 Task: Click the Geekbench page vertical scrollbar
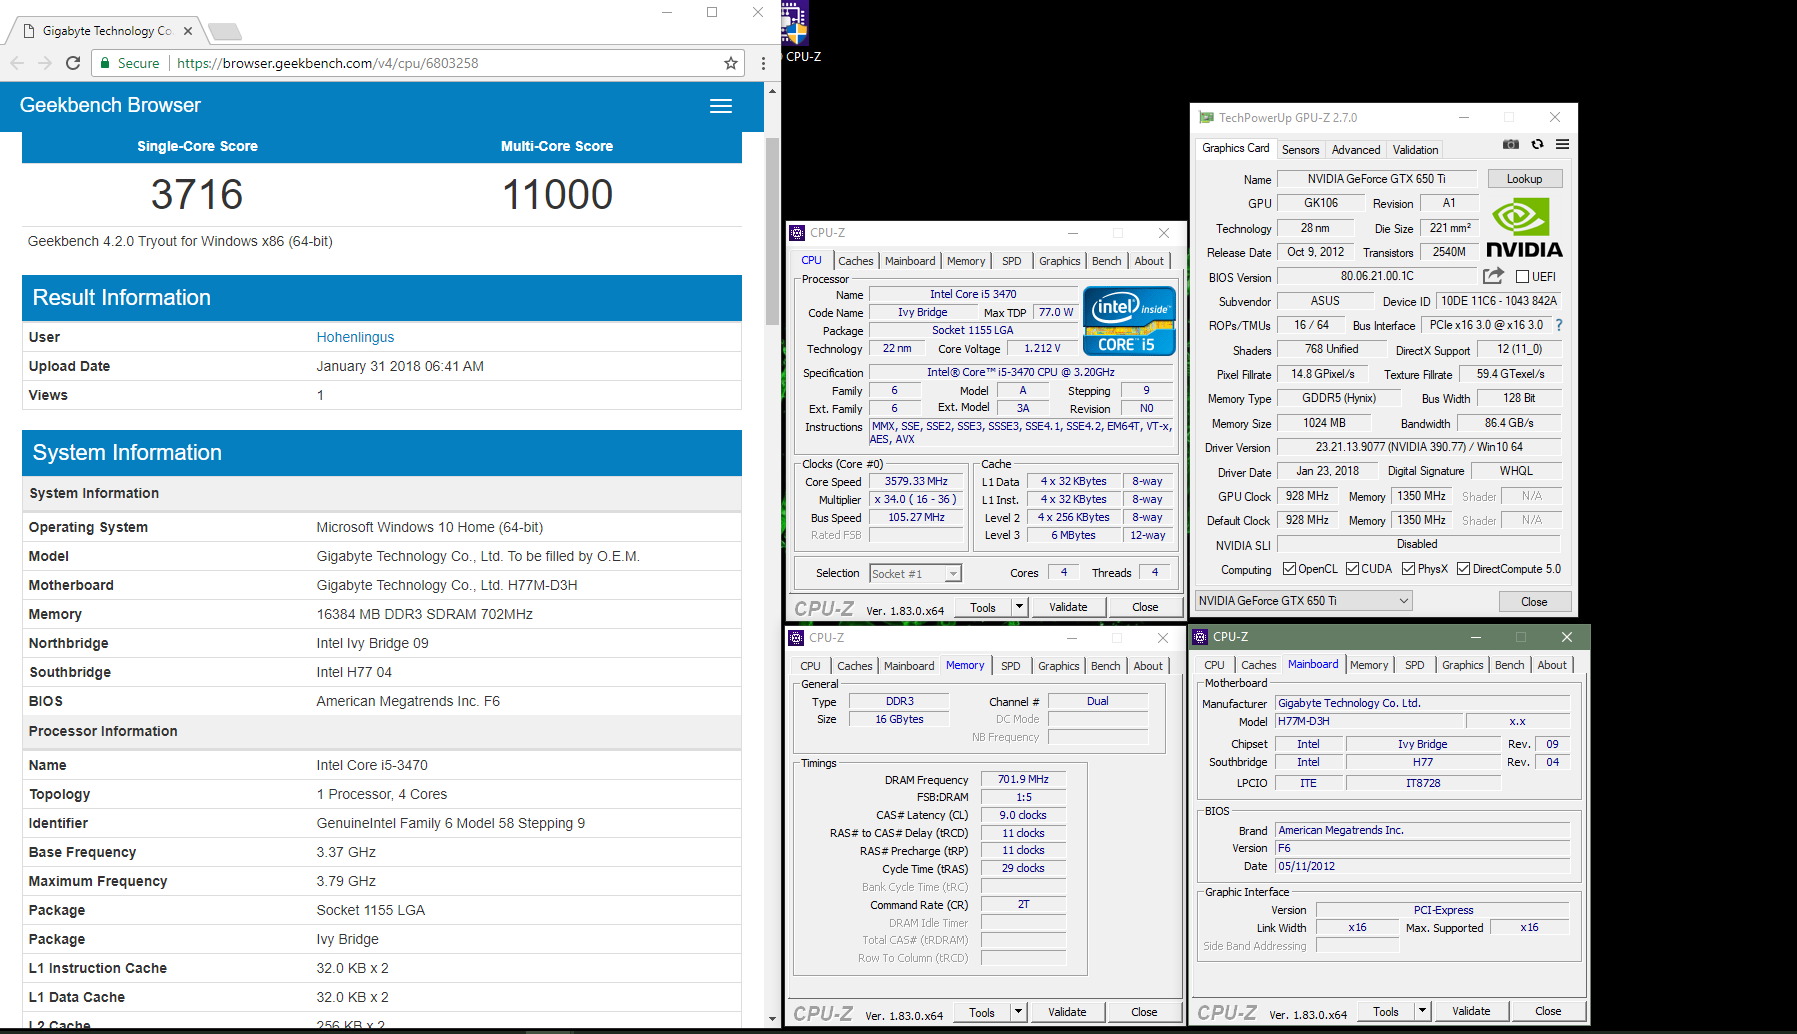point(772,231)
